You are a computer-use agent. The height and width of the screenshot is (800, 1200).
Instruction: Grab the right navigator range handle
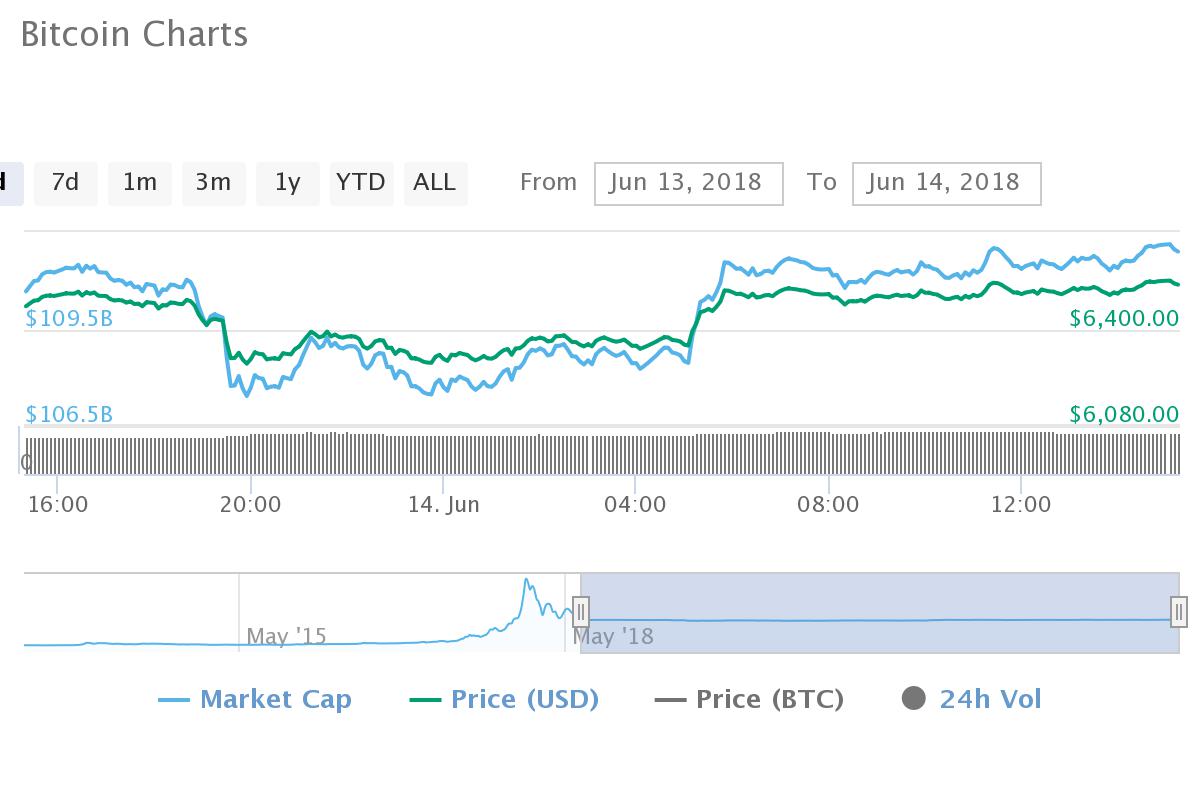pos(1180,611)
